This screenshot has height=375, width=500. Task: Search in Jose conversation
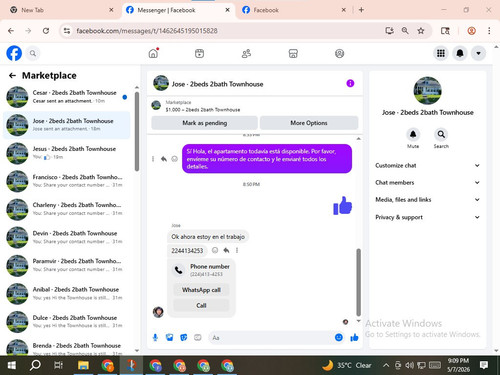tap(441, 135)
